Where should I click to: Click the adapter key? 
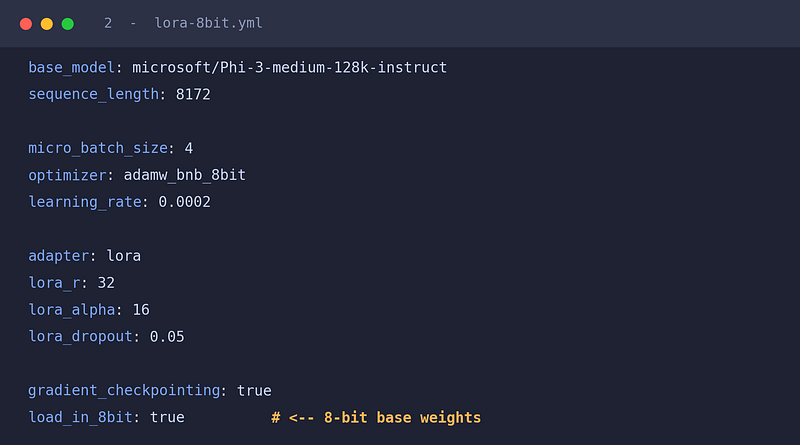[x=59, y=256]
